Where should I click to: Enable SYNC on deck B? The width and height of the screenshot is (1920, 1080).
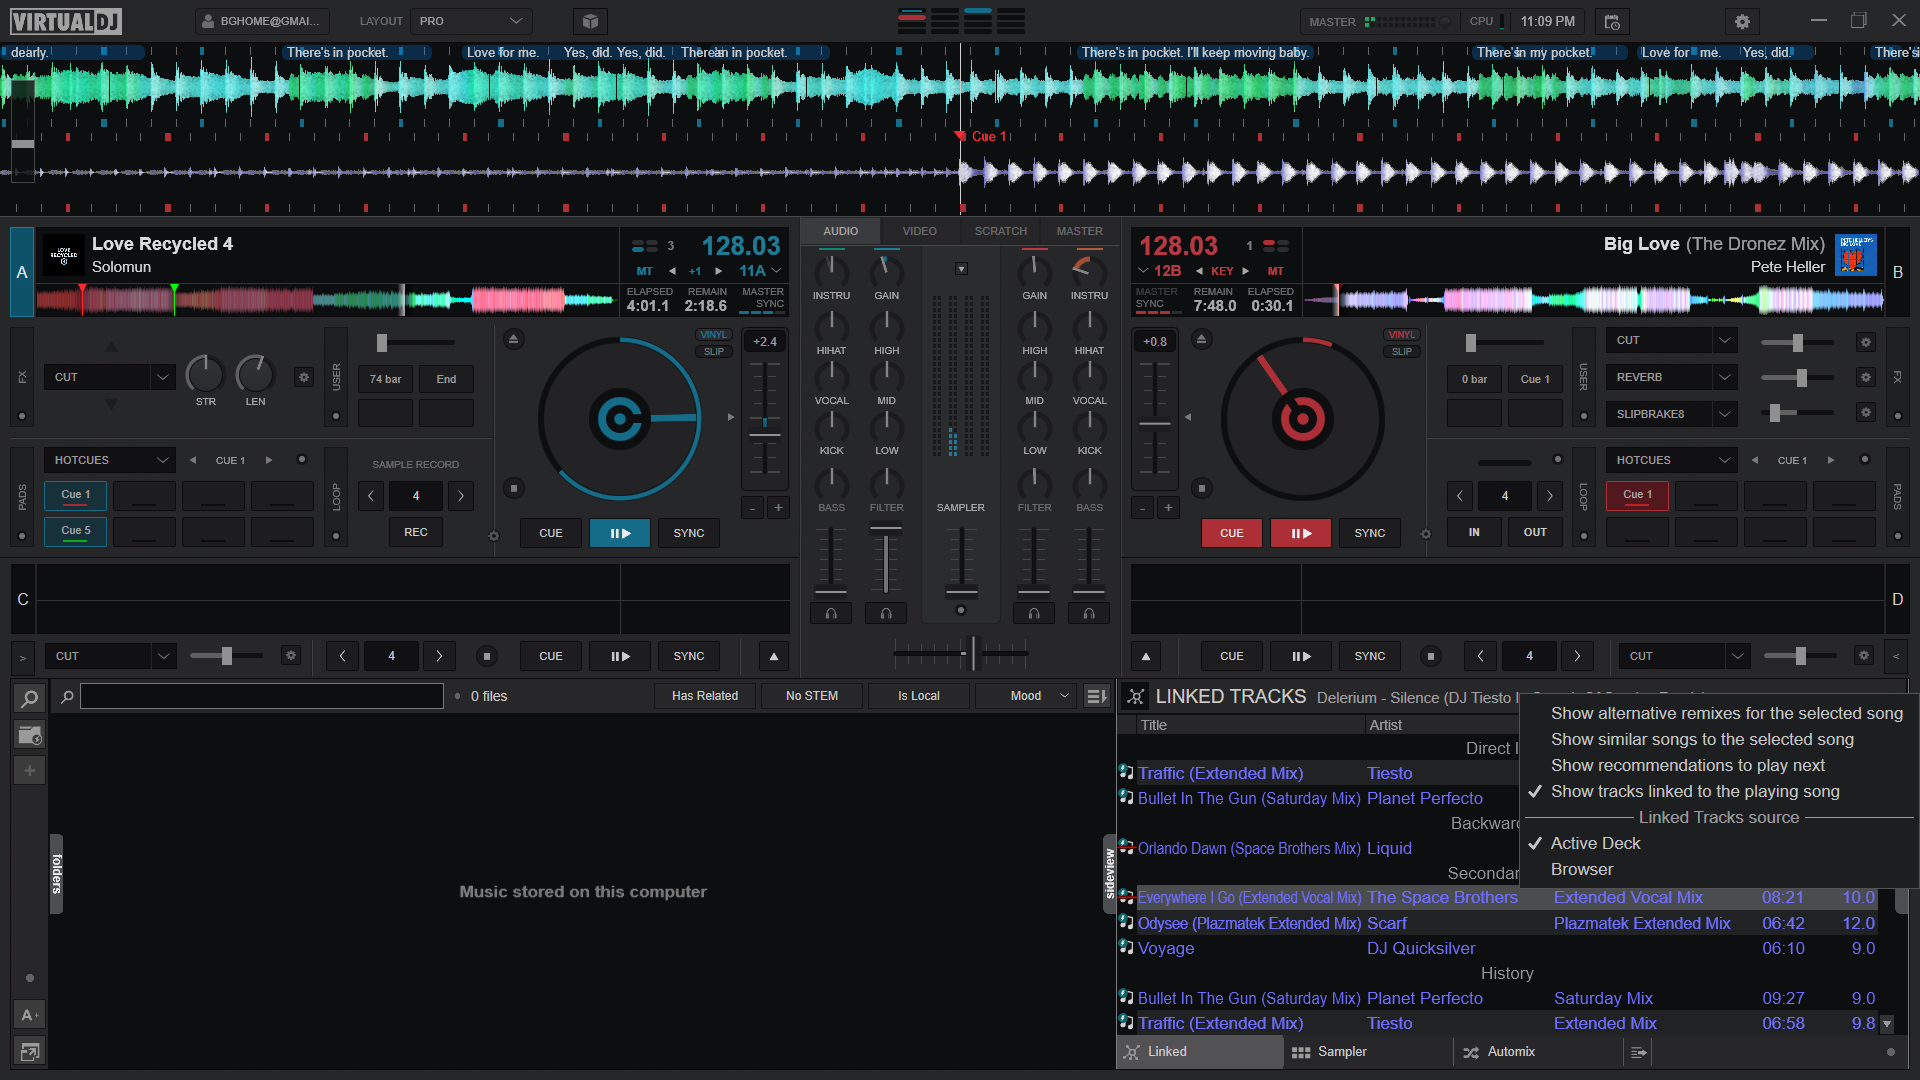pyautogui.click(x=1369, y=533)
